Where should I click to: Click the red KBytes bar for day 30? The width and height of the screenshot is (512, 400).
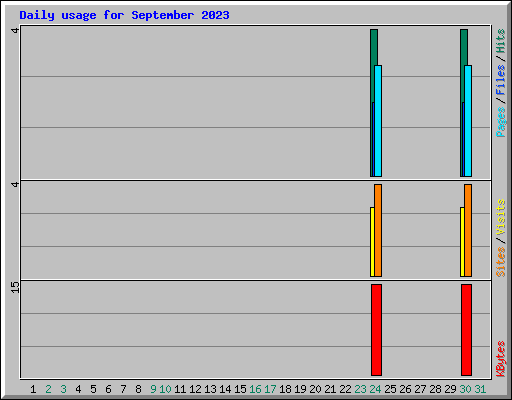tap(466, 330)
